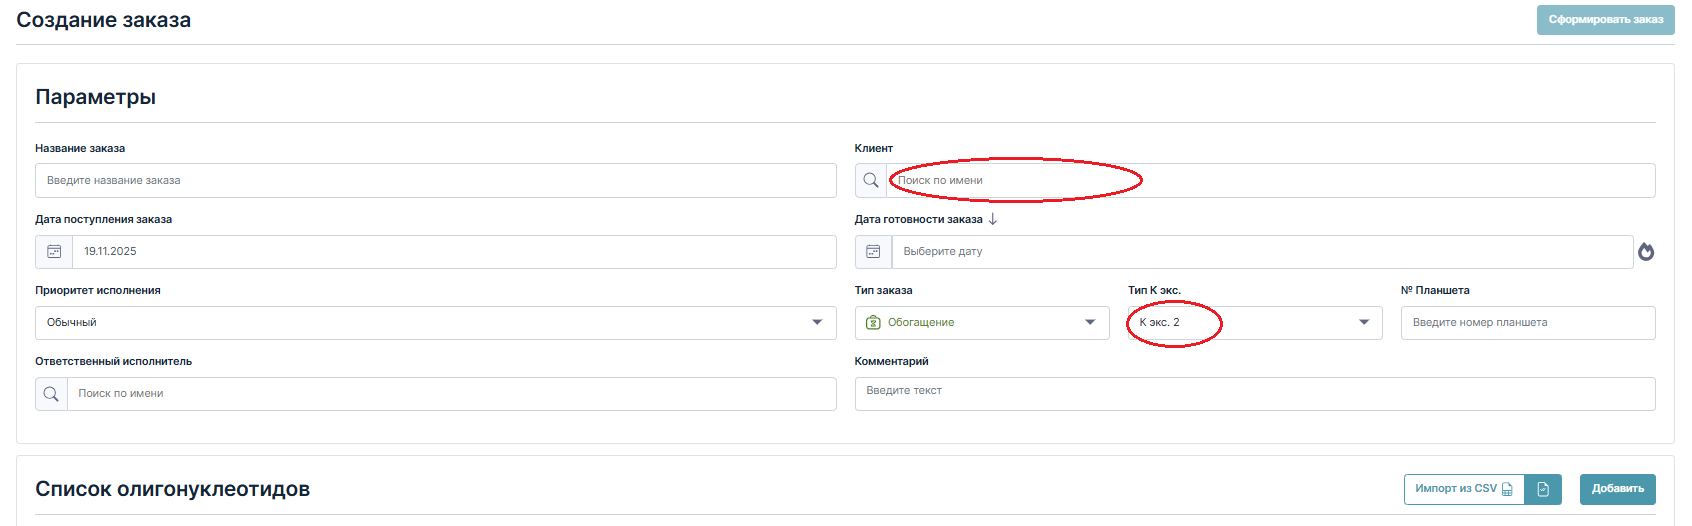
Task: Click the № Планшета input field
Action: (x=1528, y=323)
